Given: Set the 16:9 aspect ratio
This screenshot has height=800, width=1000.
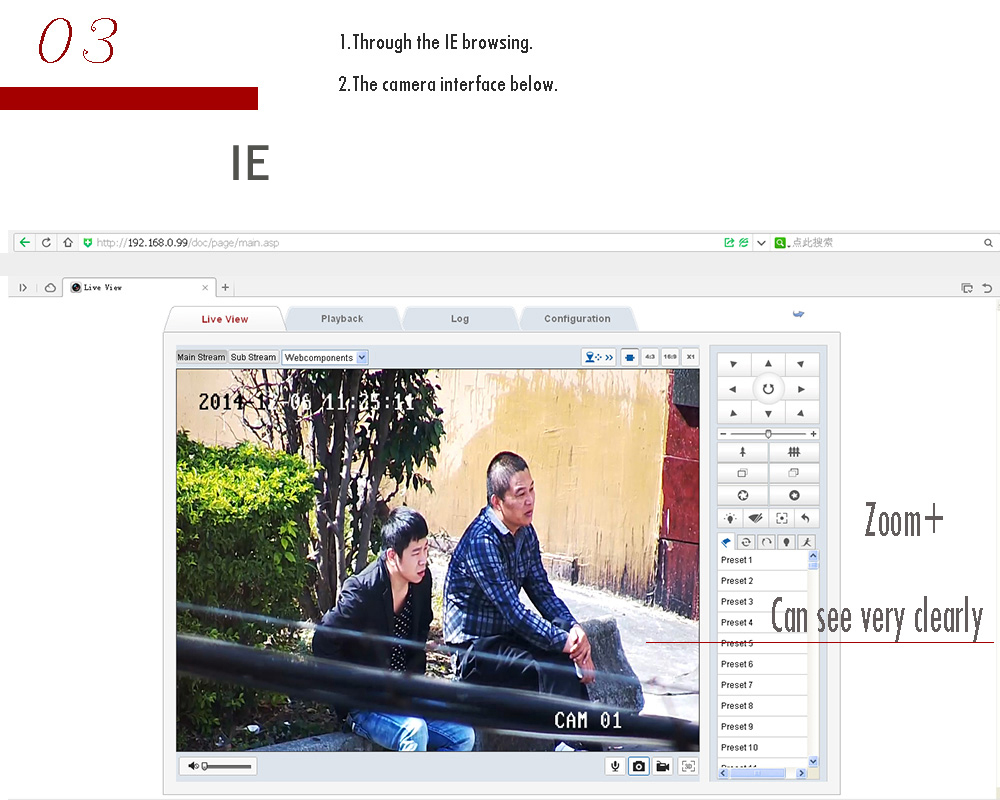Looking at the screenshot, I should [x=669, y=357].
